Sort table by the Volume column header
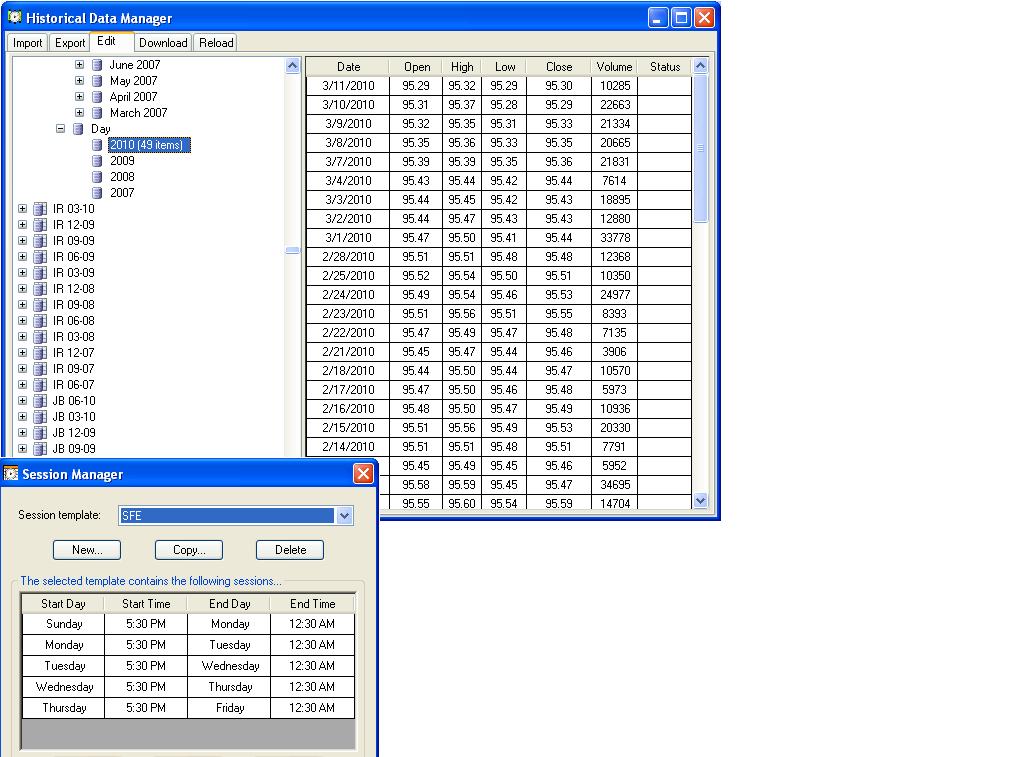1024x757 pixels. (615, 67)
